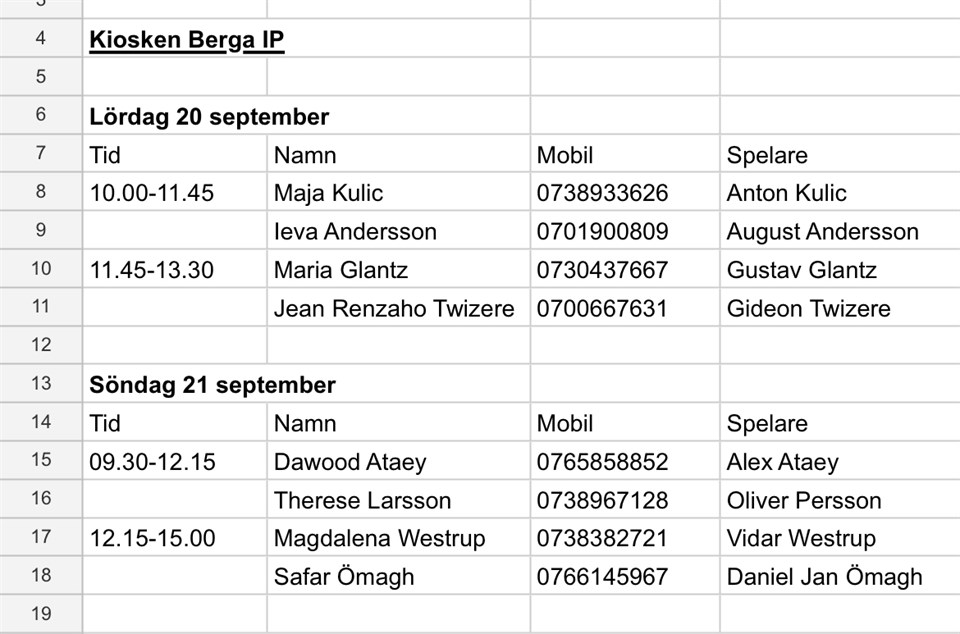Click the '11.45-13.30' time cell
The height and width of the screenshot is (634, 960).
click(152, 270)
